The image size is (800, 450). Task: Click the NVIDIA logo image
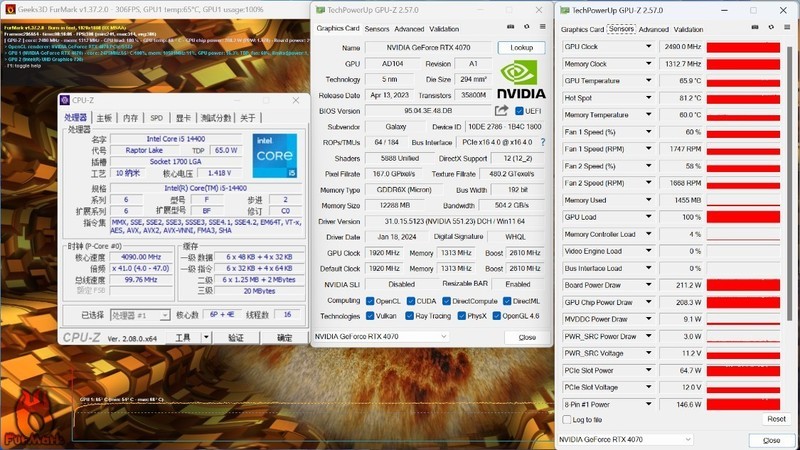pos(521,80)
